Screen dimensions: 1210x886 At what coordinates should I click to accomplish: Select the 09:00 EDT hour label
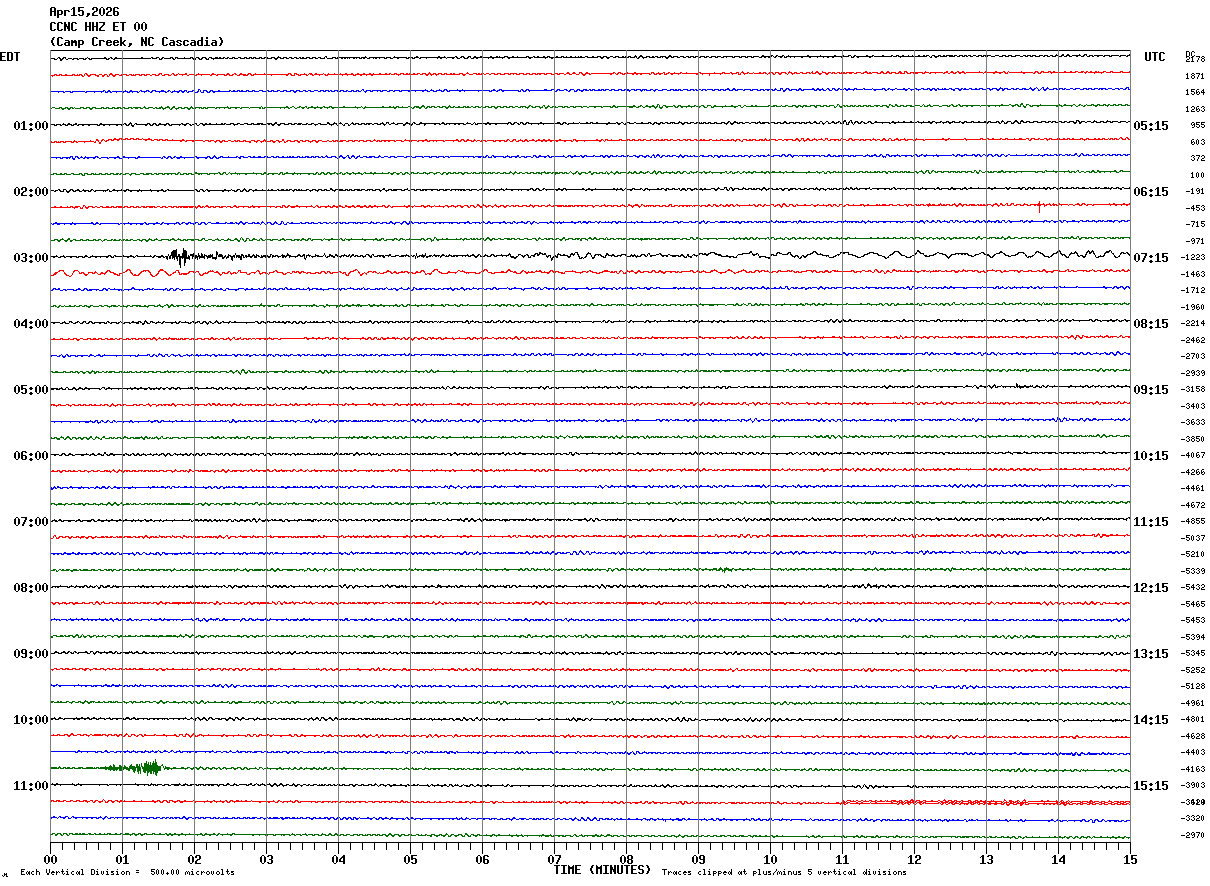click(x=31, y=654)
